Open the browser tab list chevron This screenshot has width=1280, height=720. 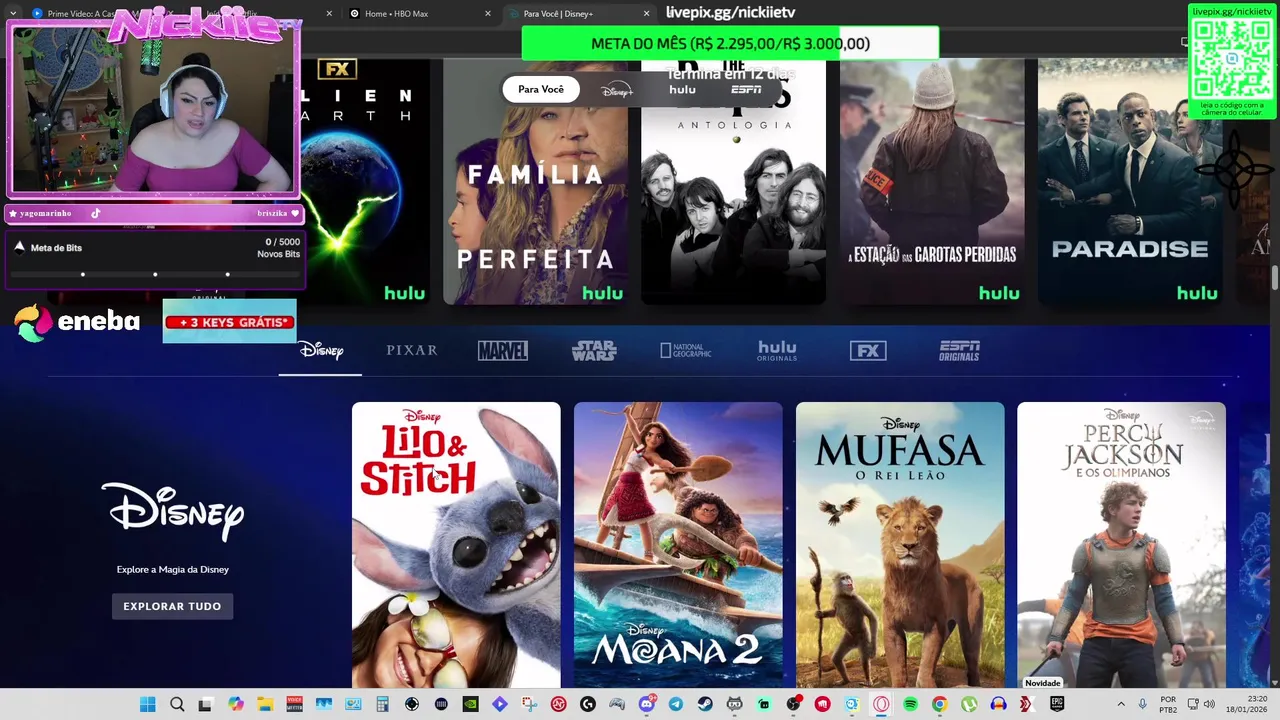tap(13, 13)
